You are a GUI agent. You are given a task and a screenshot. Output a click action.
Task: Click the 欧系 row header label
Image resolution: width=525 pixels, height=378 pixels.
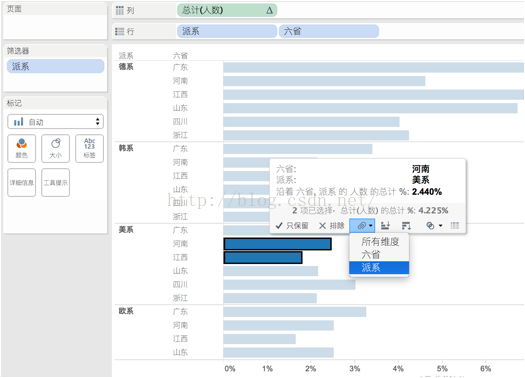(126, 311)
